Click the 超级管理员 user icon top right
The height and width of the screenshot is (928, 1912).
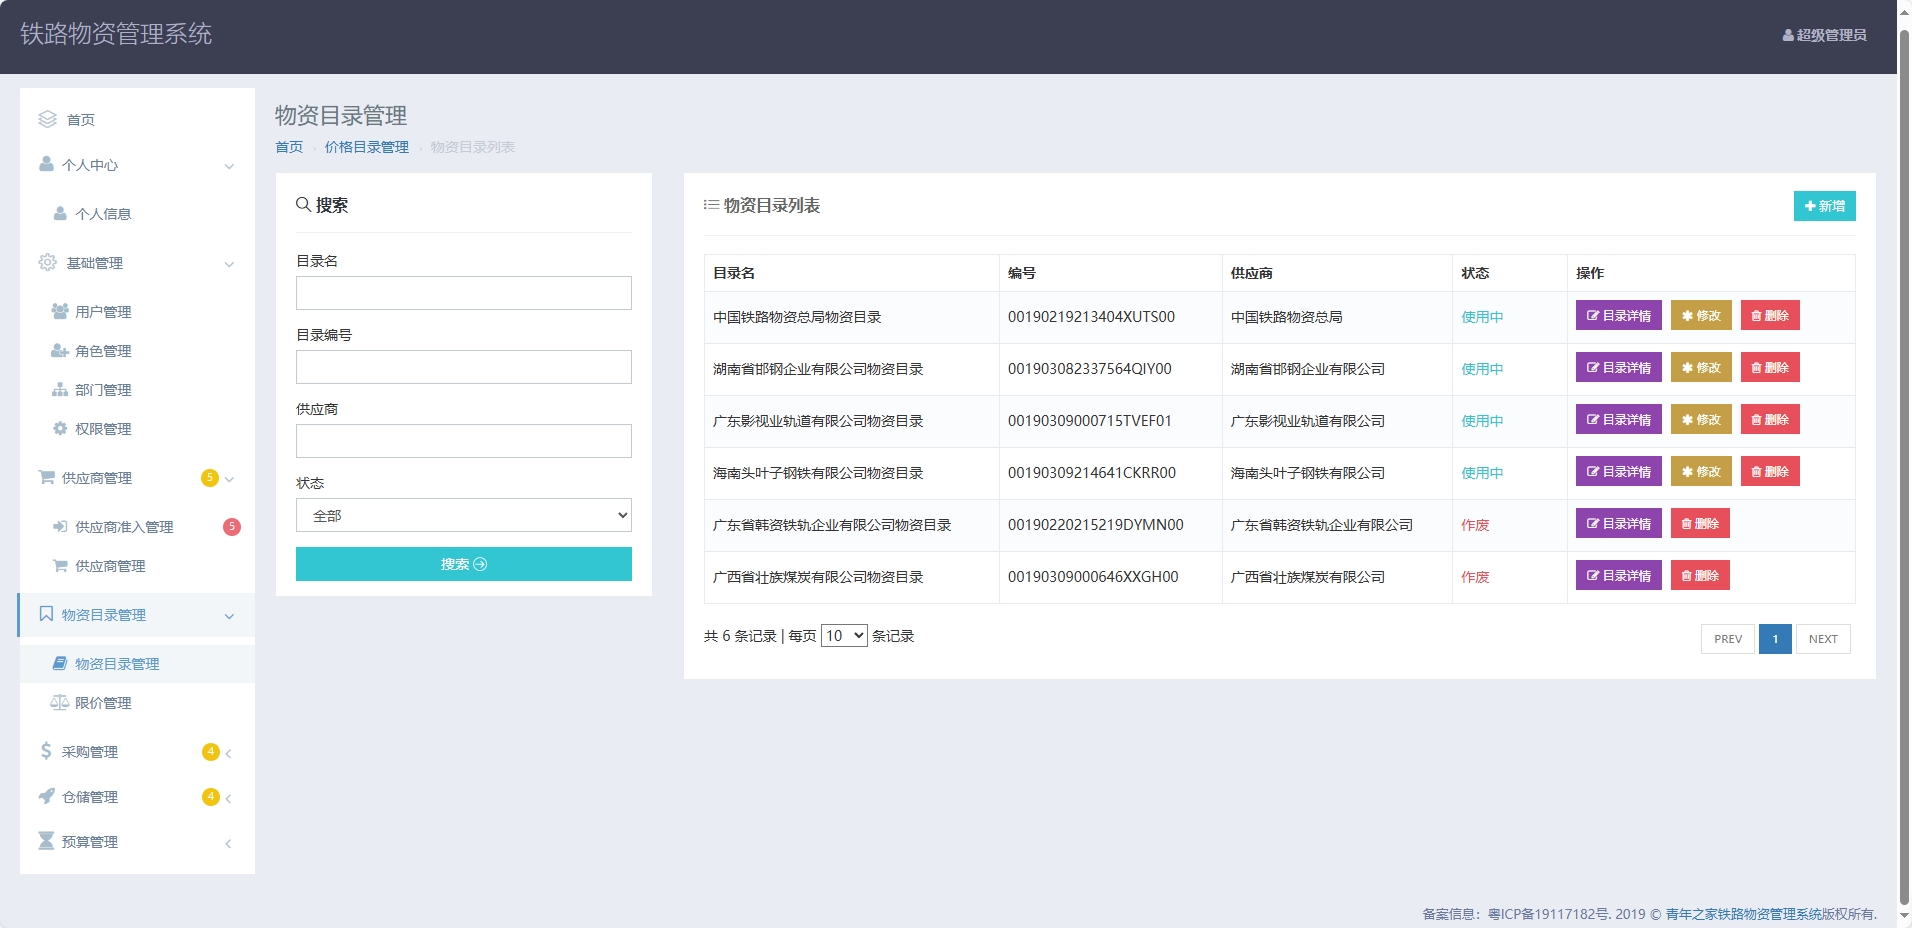[x=1788, y=35]
